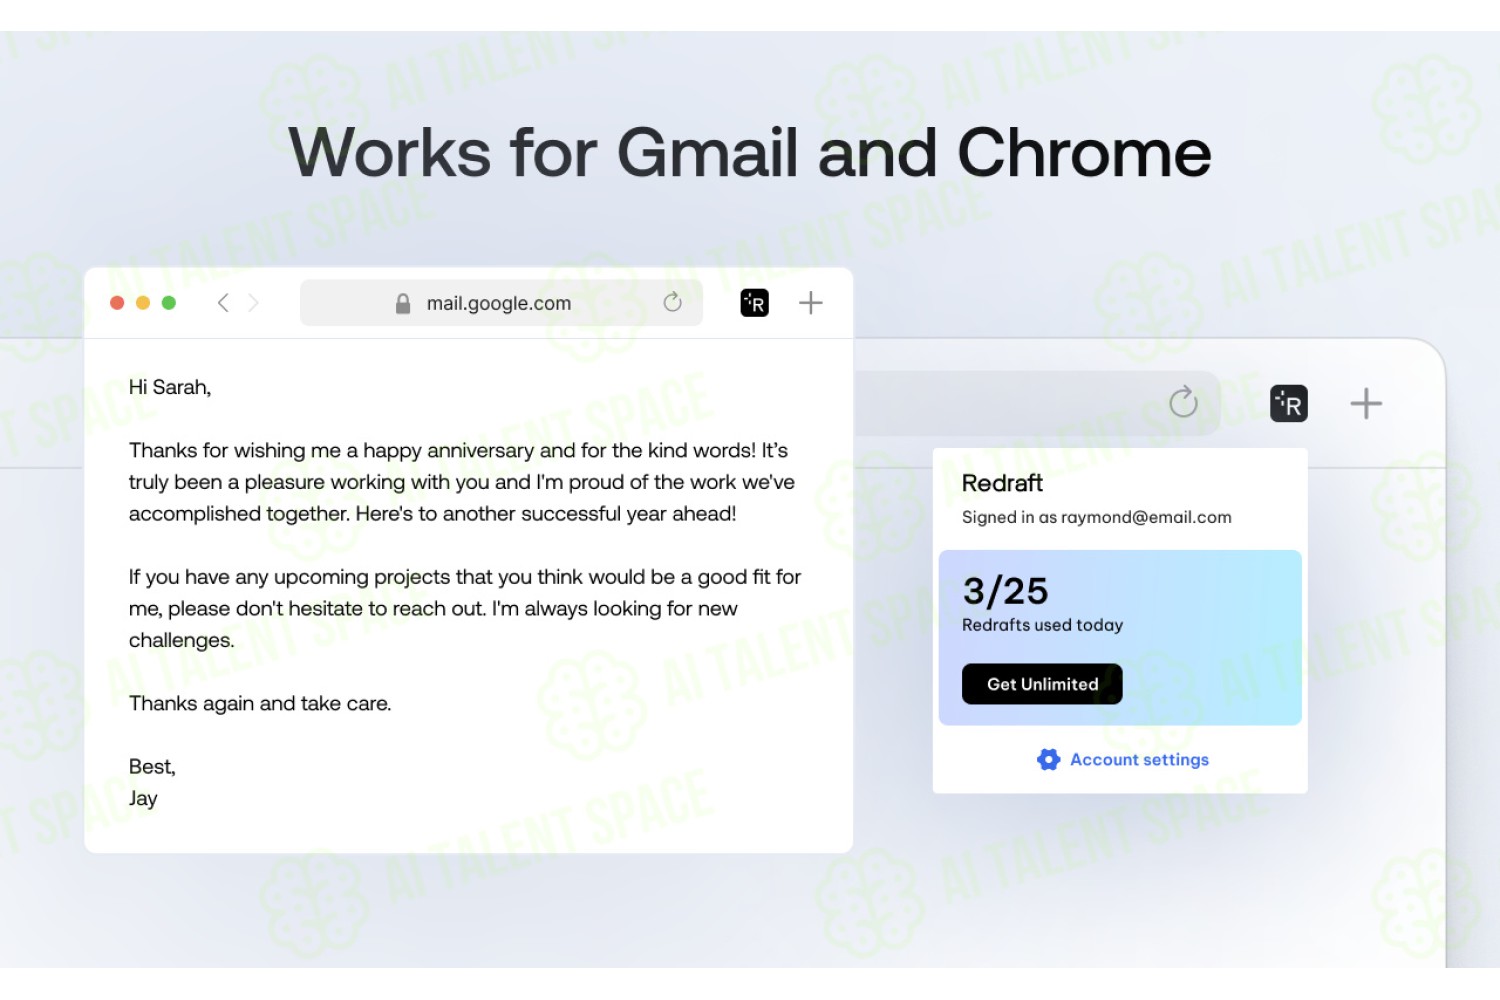This screenshot has height=1000, width=1500.
Task: Click the 3/25 redrafts usage counter
Action: coord(1005,591)
